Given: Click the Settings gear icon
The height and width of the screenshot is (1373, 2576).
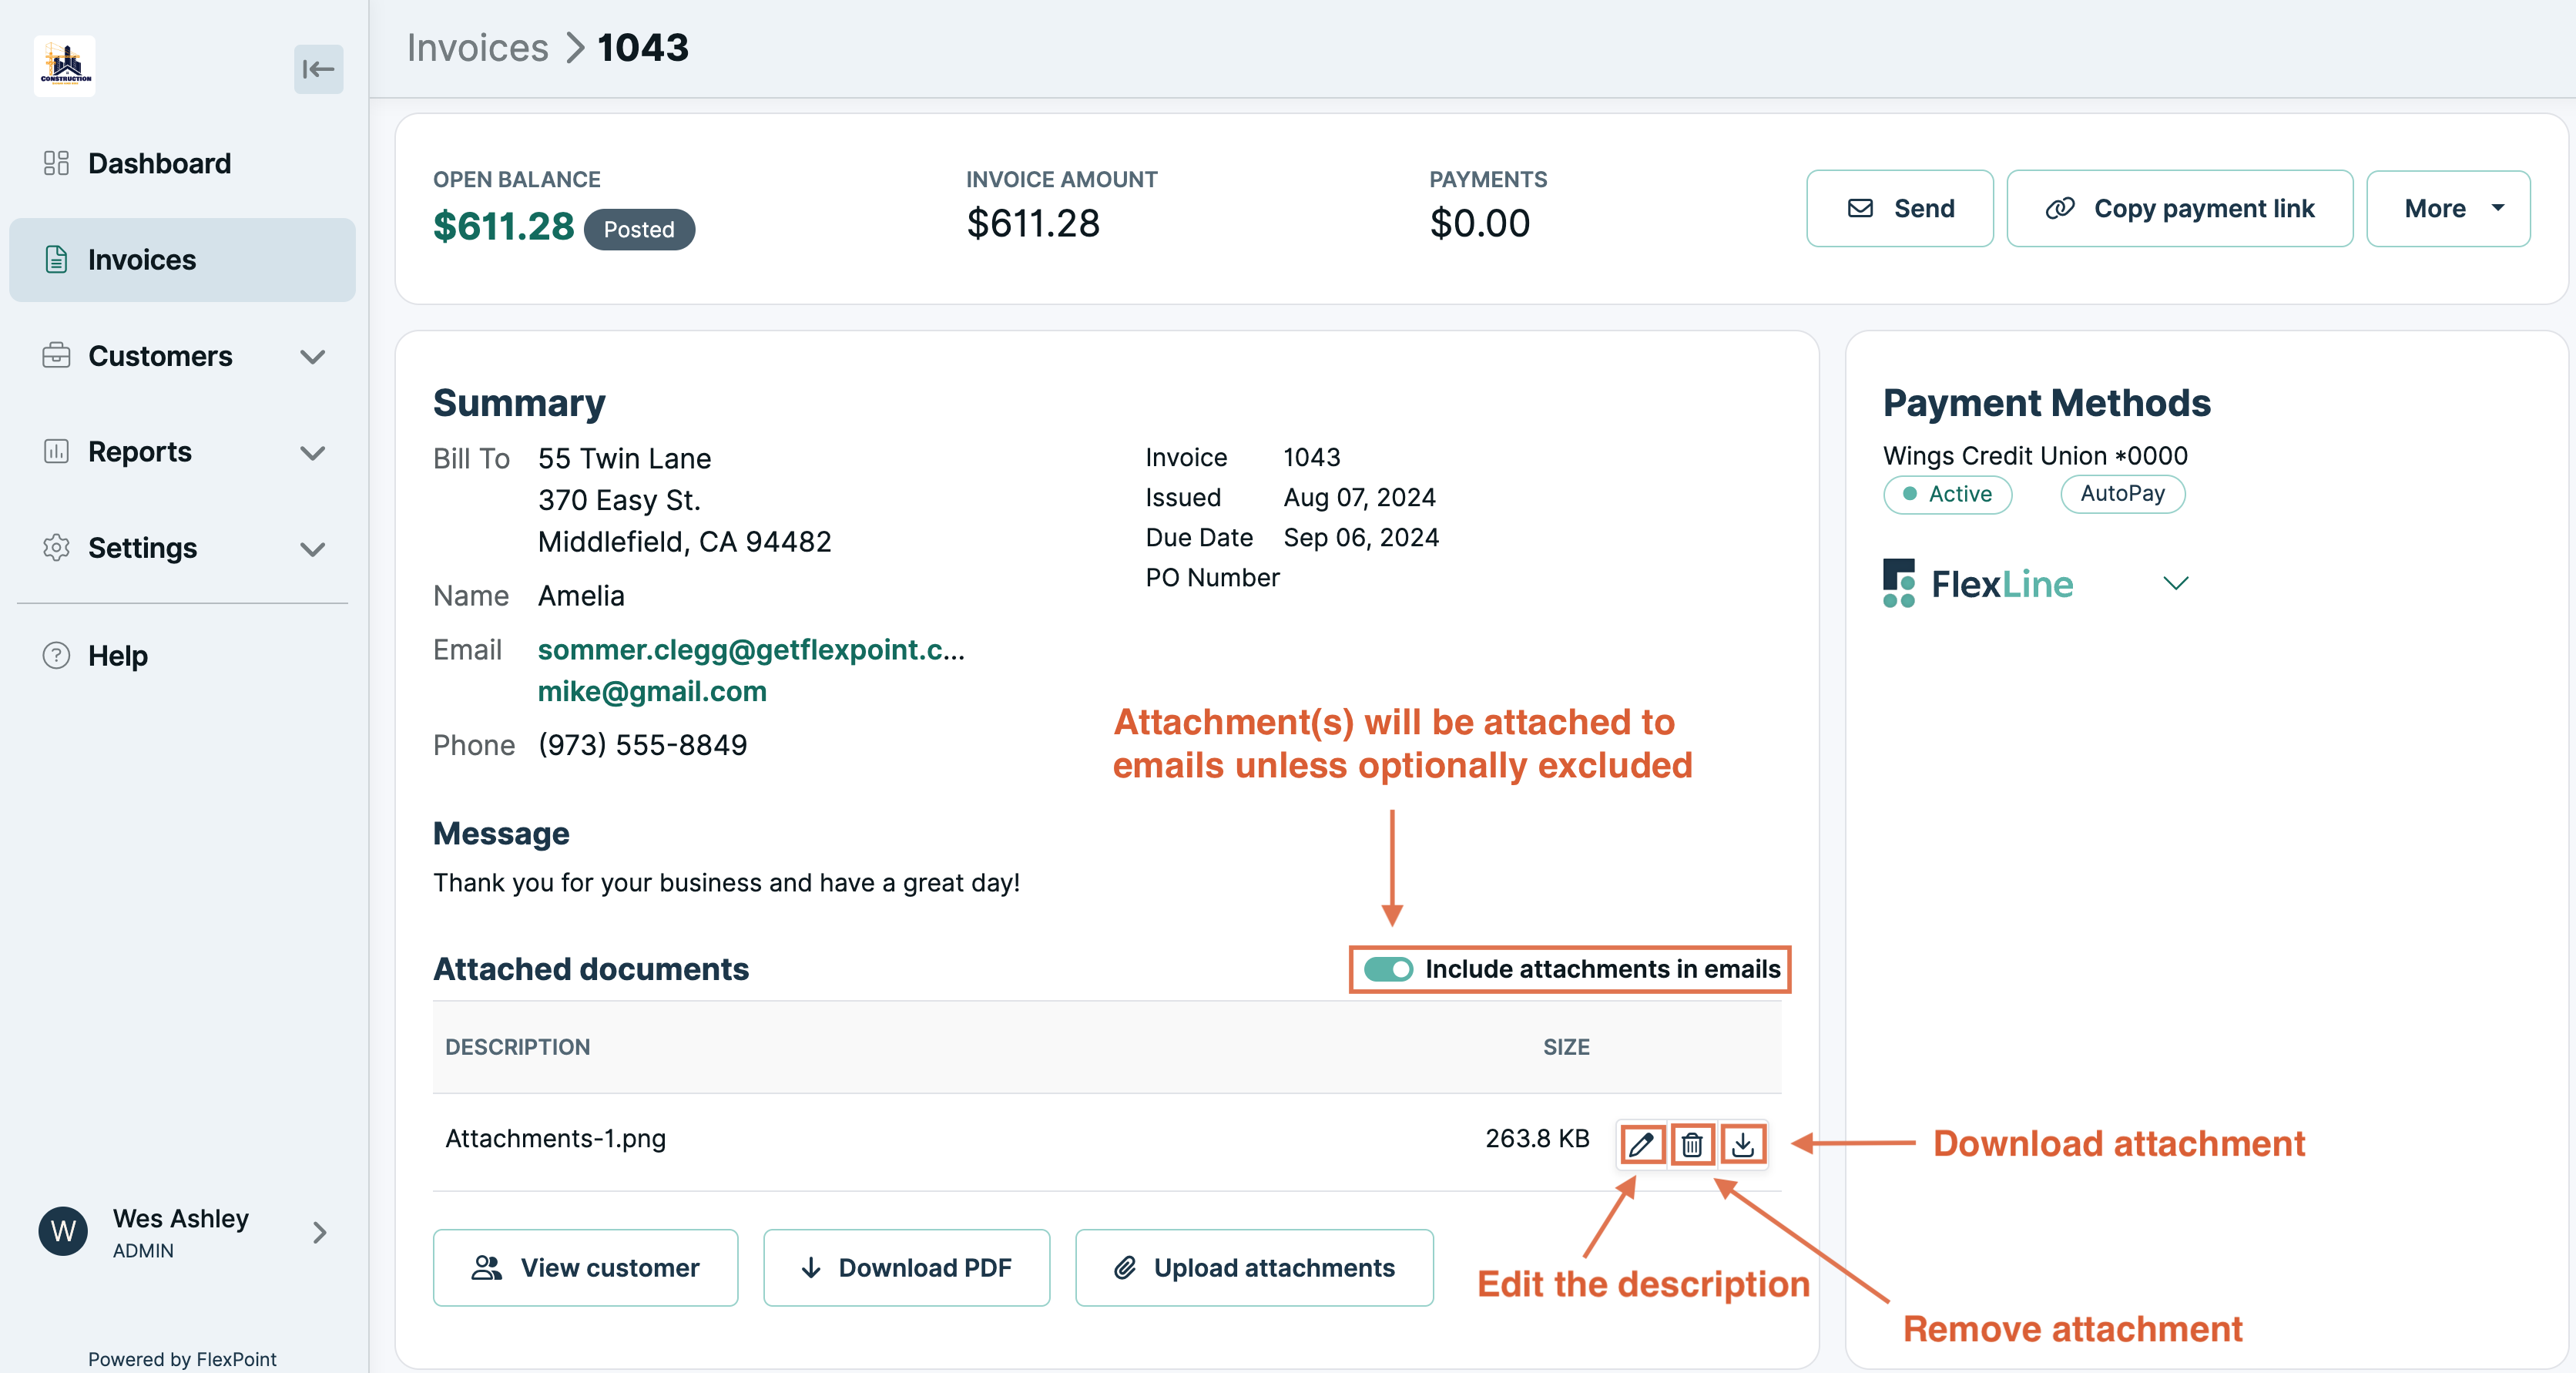Looking at the screenshot, I should click(56, 548).
